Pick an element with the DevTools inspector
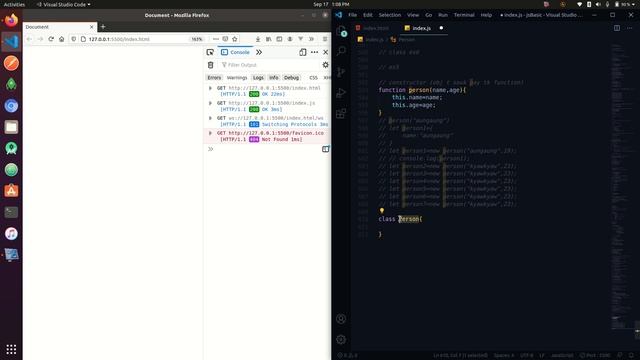The image size is (640, 360). [x=210, y=52]
